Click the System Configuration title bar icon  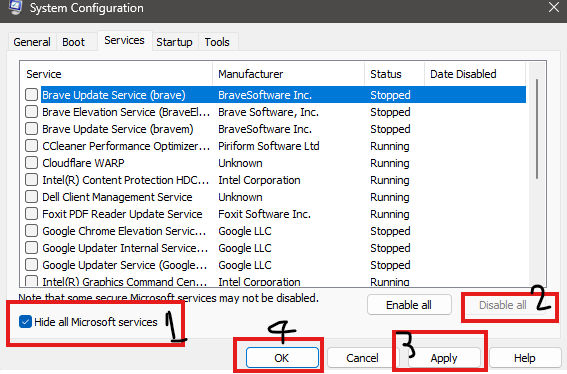click(16, 7)
